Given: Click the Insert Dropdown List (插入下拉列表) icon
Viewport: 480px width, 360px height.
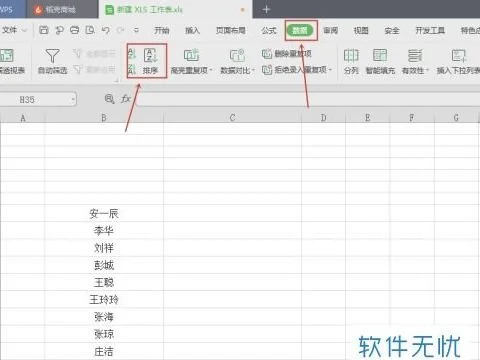Looking at the screenshot, I should coord(458,56).
